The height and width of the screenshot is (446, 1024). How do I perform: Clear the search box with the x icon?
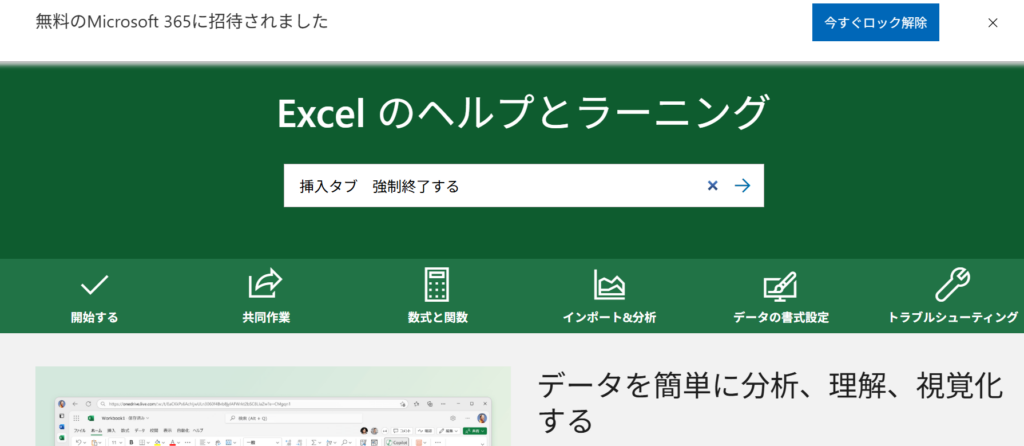coord(712,186)
